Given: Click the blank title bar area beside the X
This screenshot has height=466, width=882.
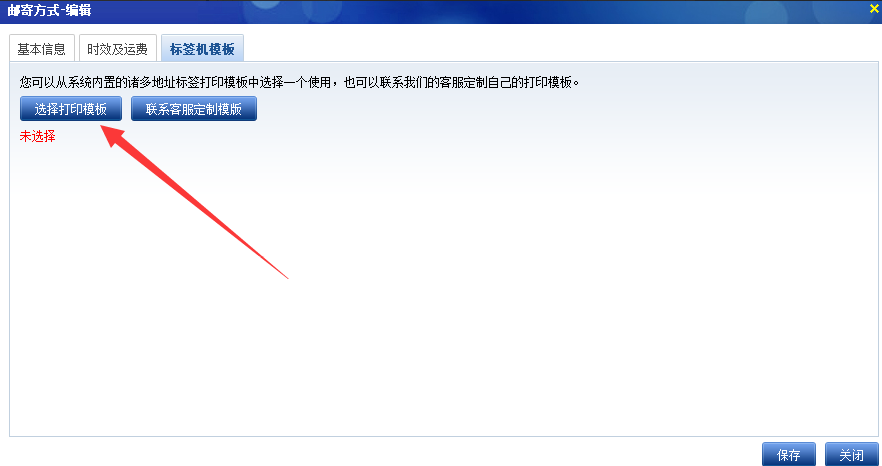Looking at the screenshot, I should point(478,11).
